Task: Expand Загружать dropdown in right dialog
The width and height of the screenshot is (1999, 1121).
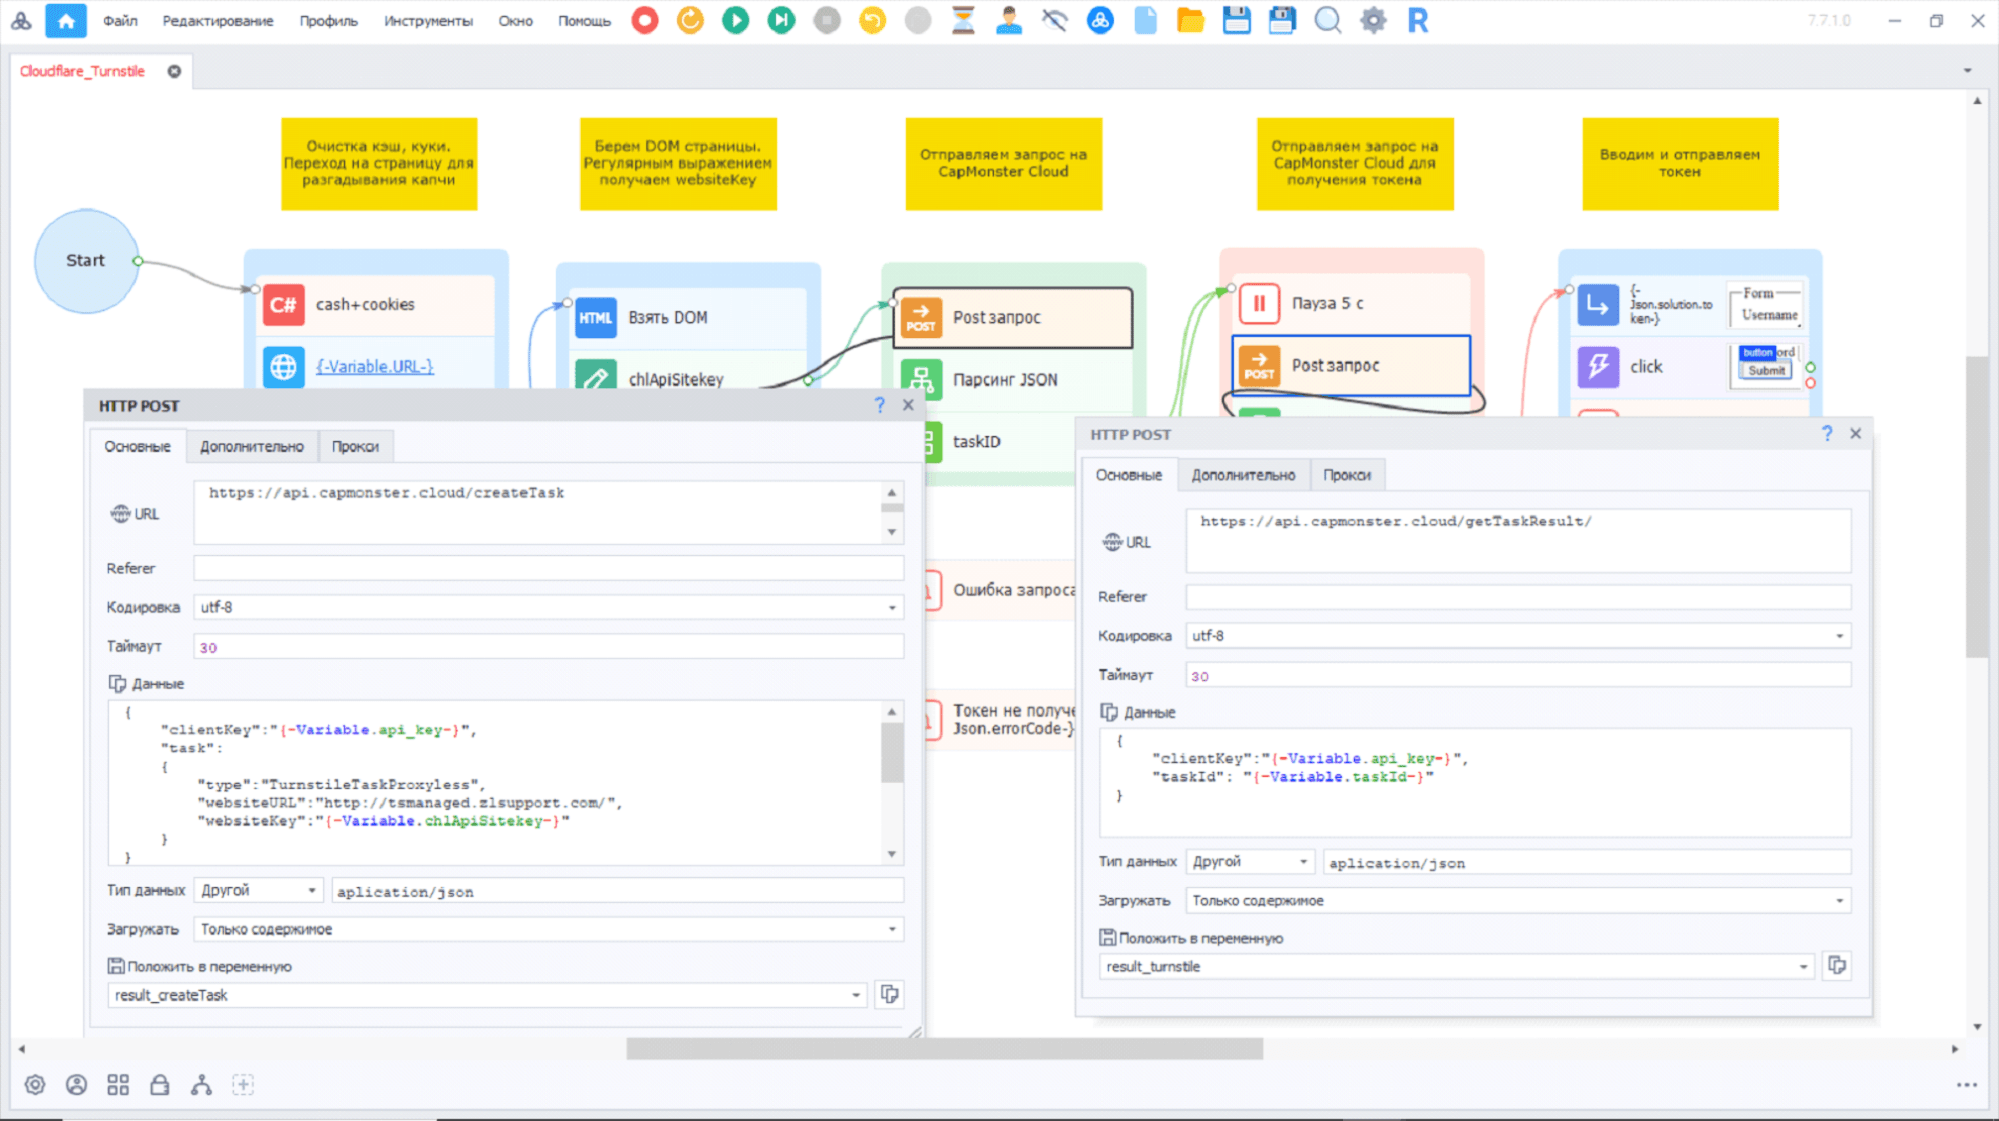Action: (x=1839, y=900)
